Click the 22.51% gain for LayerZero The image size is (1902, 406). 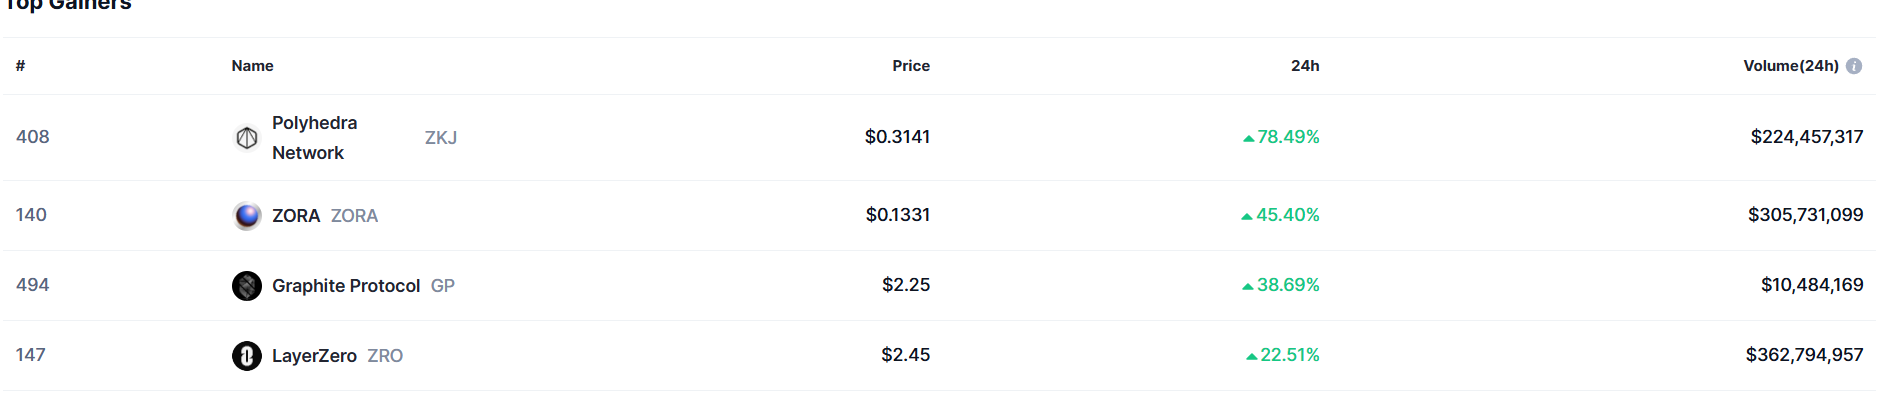pos(1289,355)
